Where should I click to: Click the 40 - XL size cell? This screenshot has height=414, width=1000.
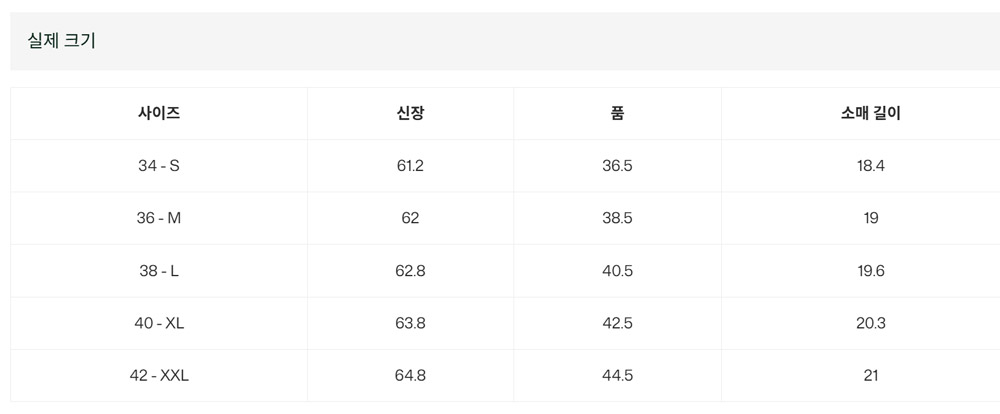[159, 323]
